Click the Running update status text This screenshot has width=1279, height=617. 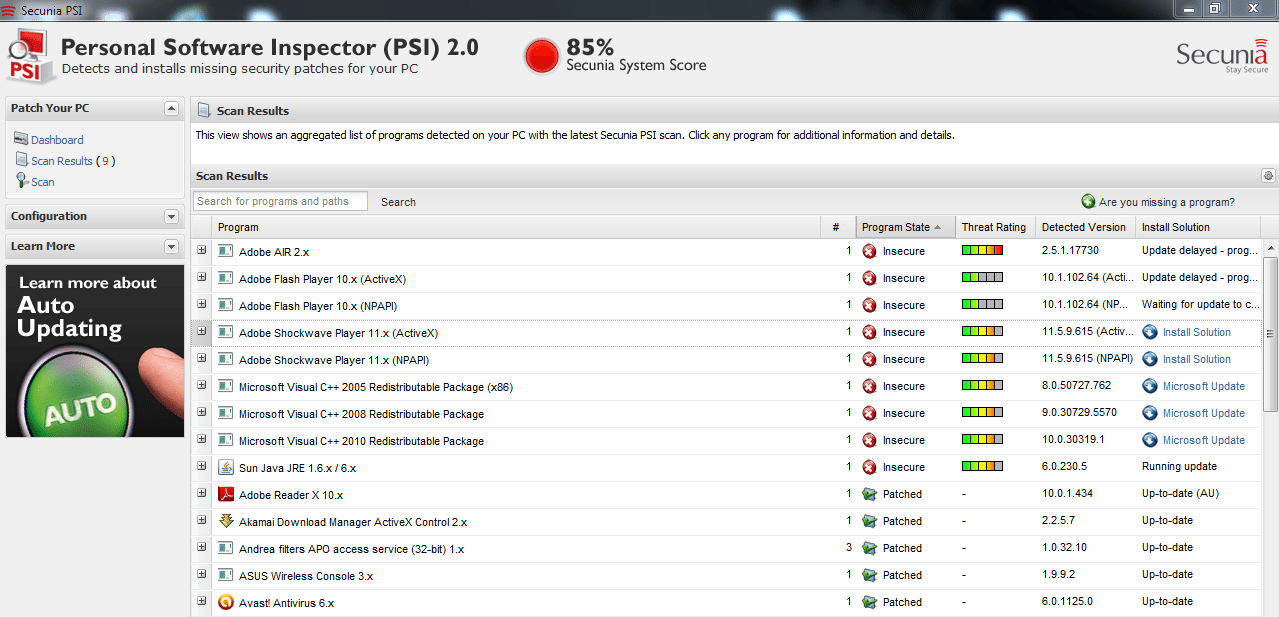tap(1179, 467)
